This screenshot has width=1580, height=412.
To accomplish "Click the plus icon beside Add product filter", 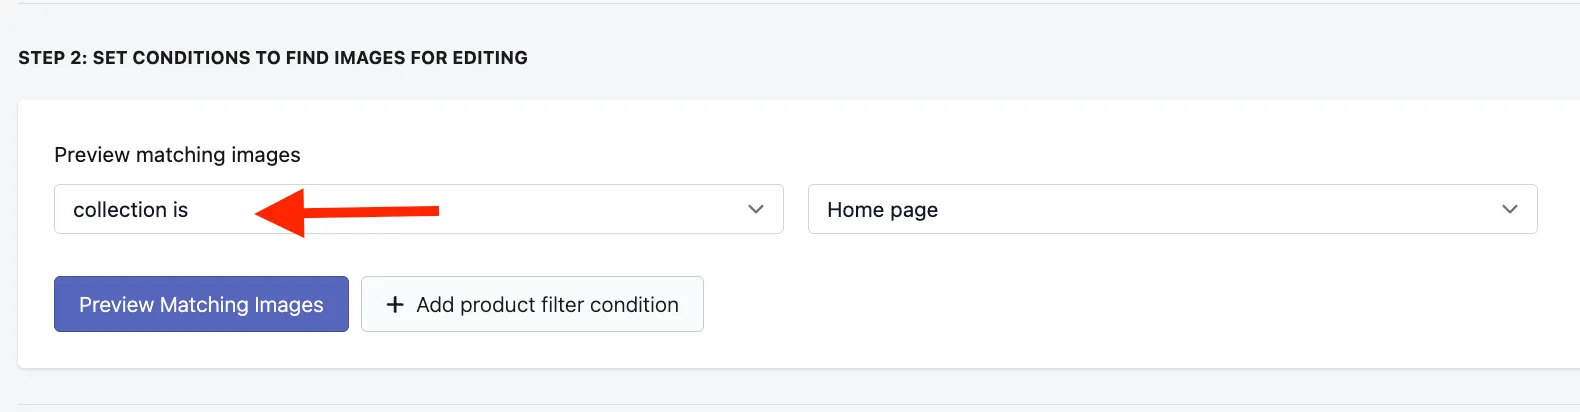I will coord(395,305).
